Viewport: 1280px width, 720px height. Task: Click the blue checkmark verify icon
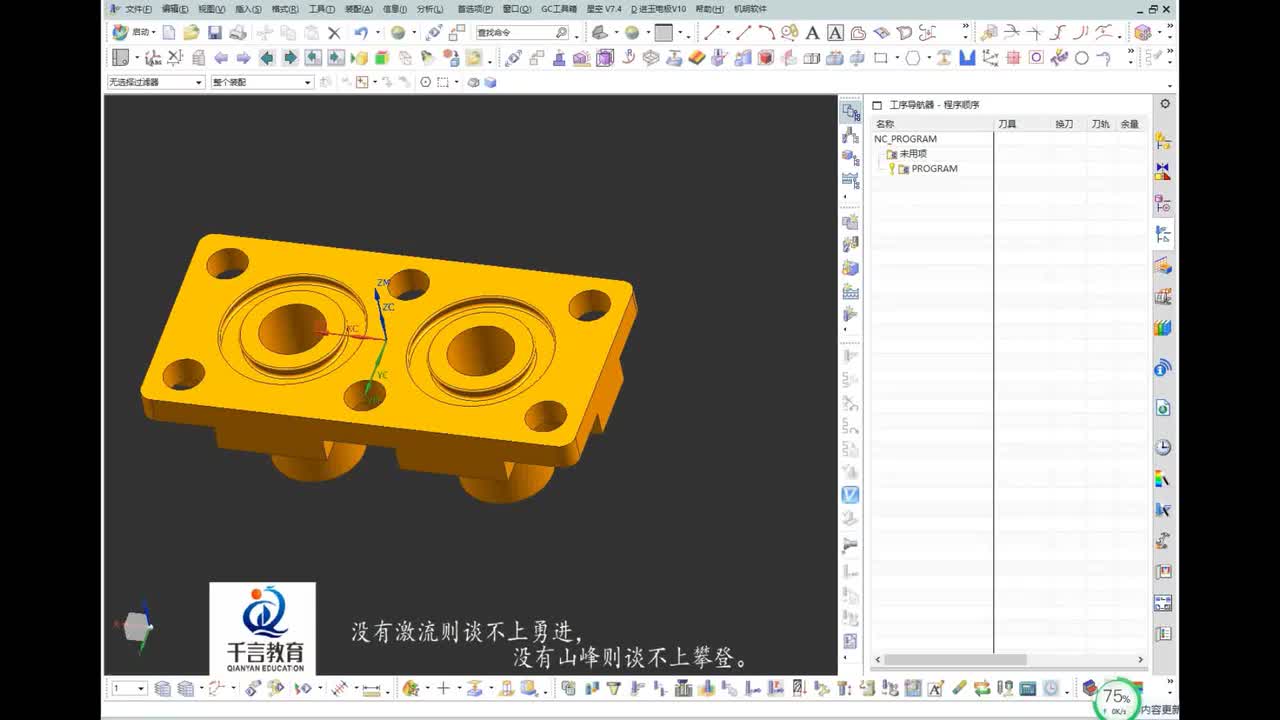click(850, 495)
